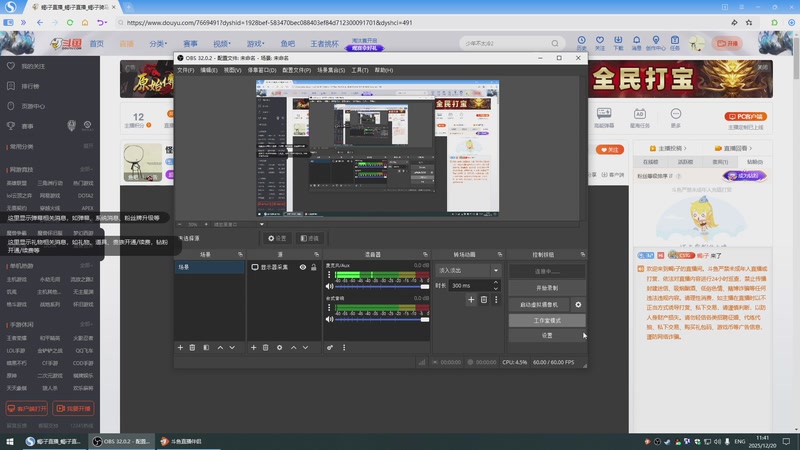Toggle visibility eye of display capture source
Viewport: 800px width, 450px height.
tap(302, 268)
